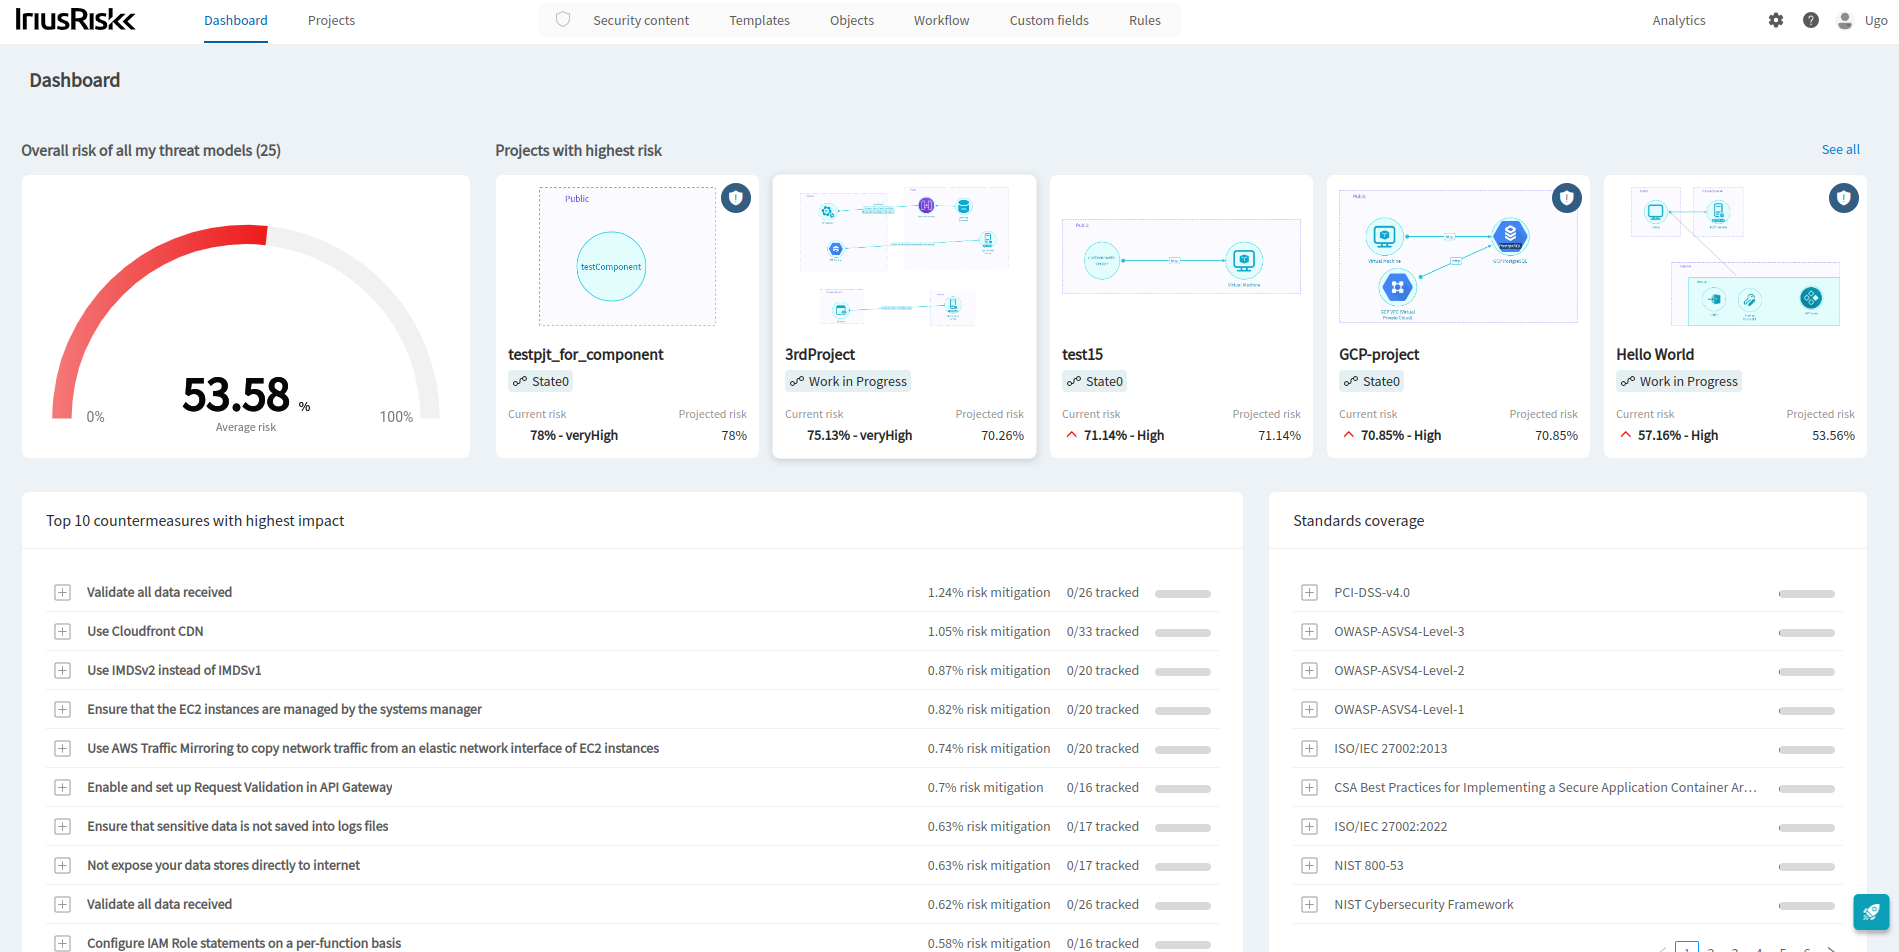Click progress bar for Use Cloudfront CDN
The width and height of the screenshot is (1899, 952).
pyautogui.click(x=1183, y=633)
